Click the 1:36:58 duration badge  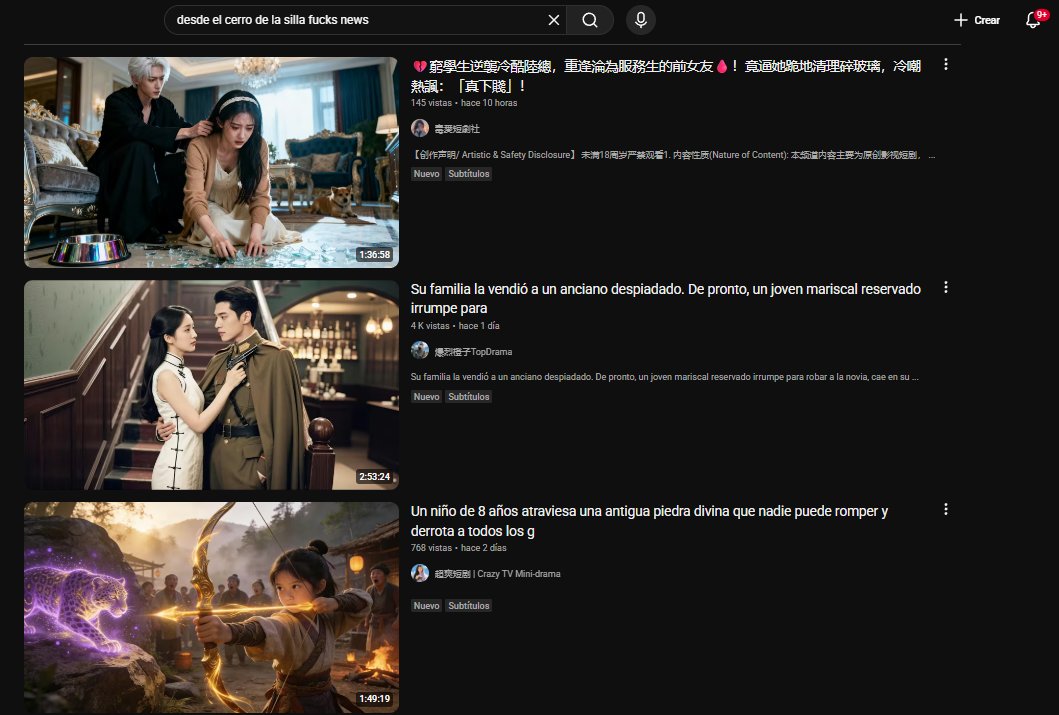click(375, 255)
